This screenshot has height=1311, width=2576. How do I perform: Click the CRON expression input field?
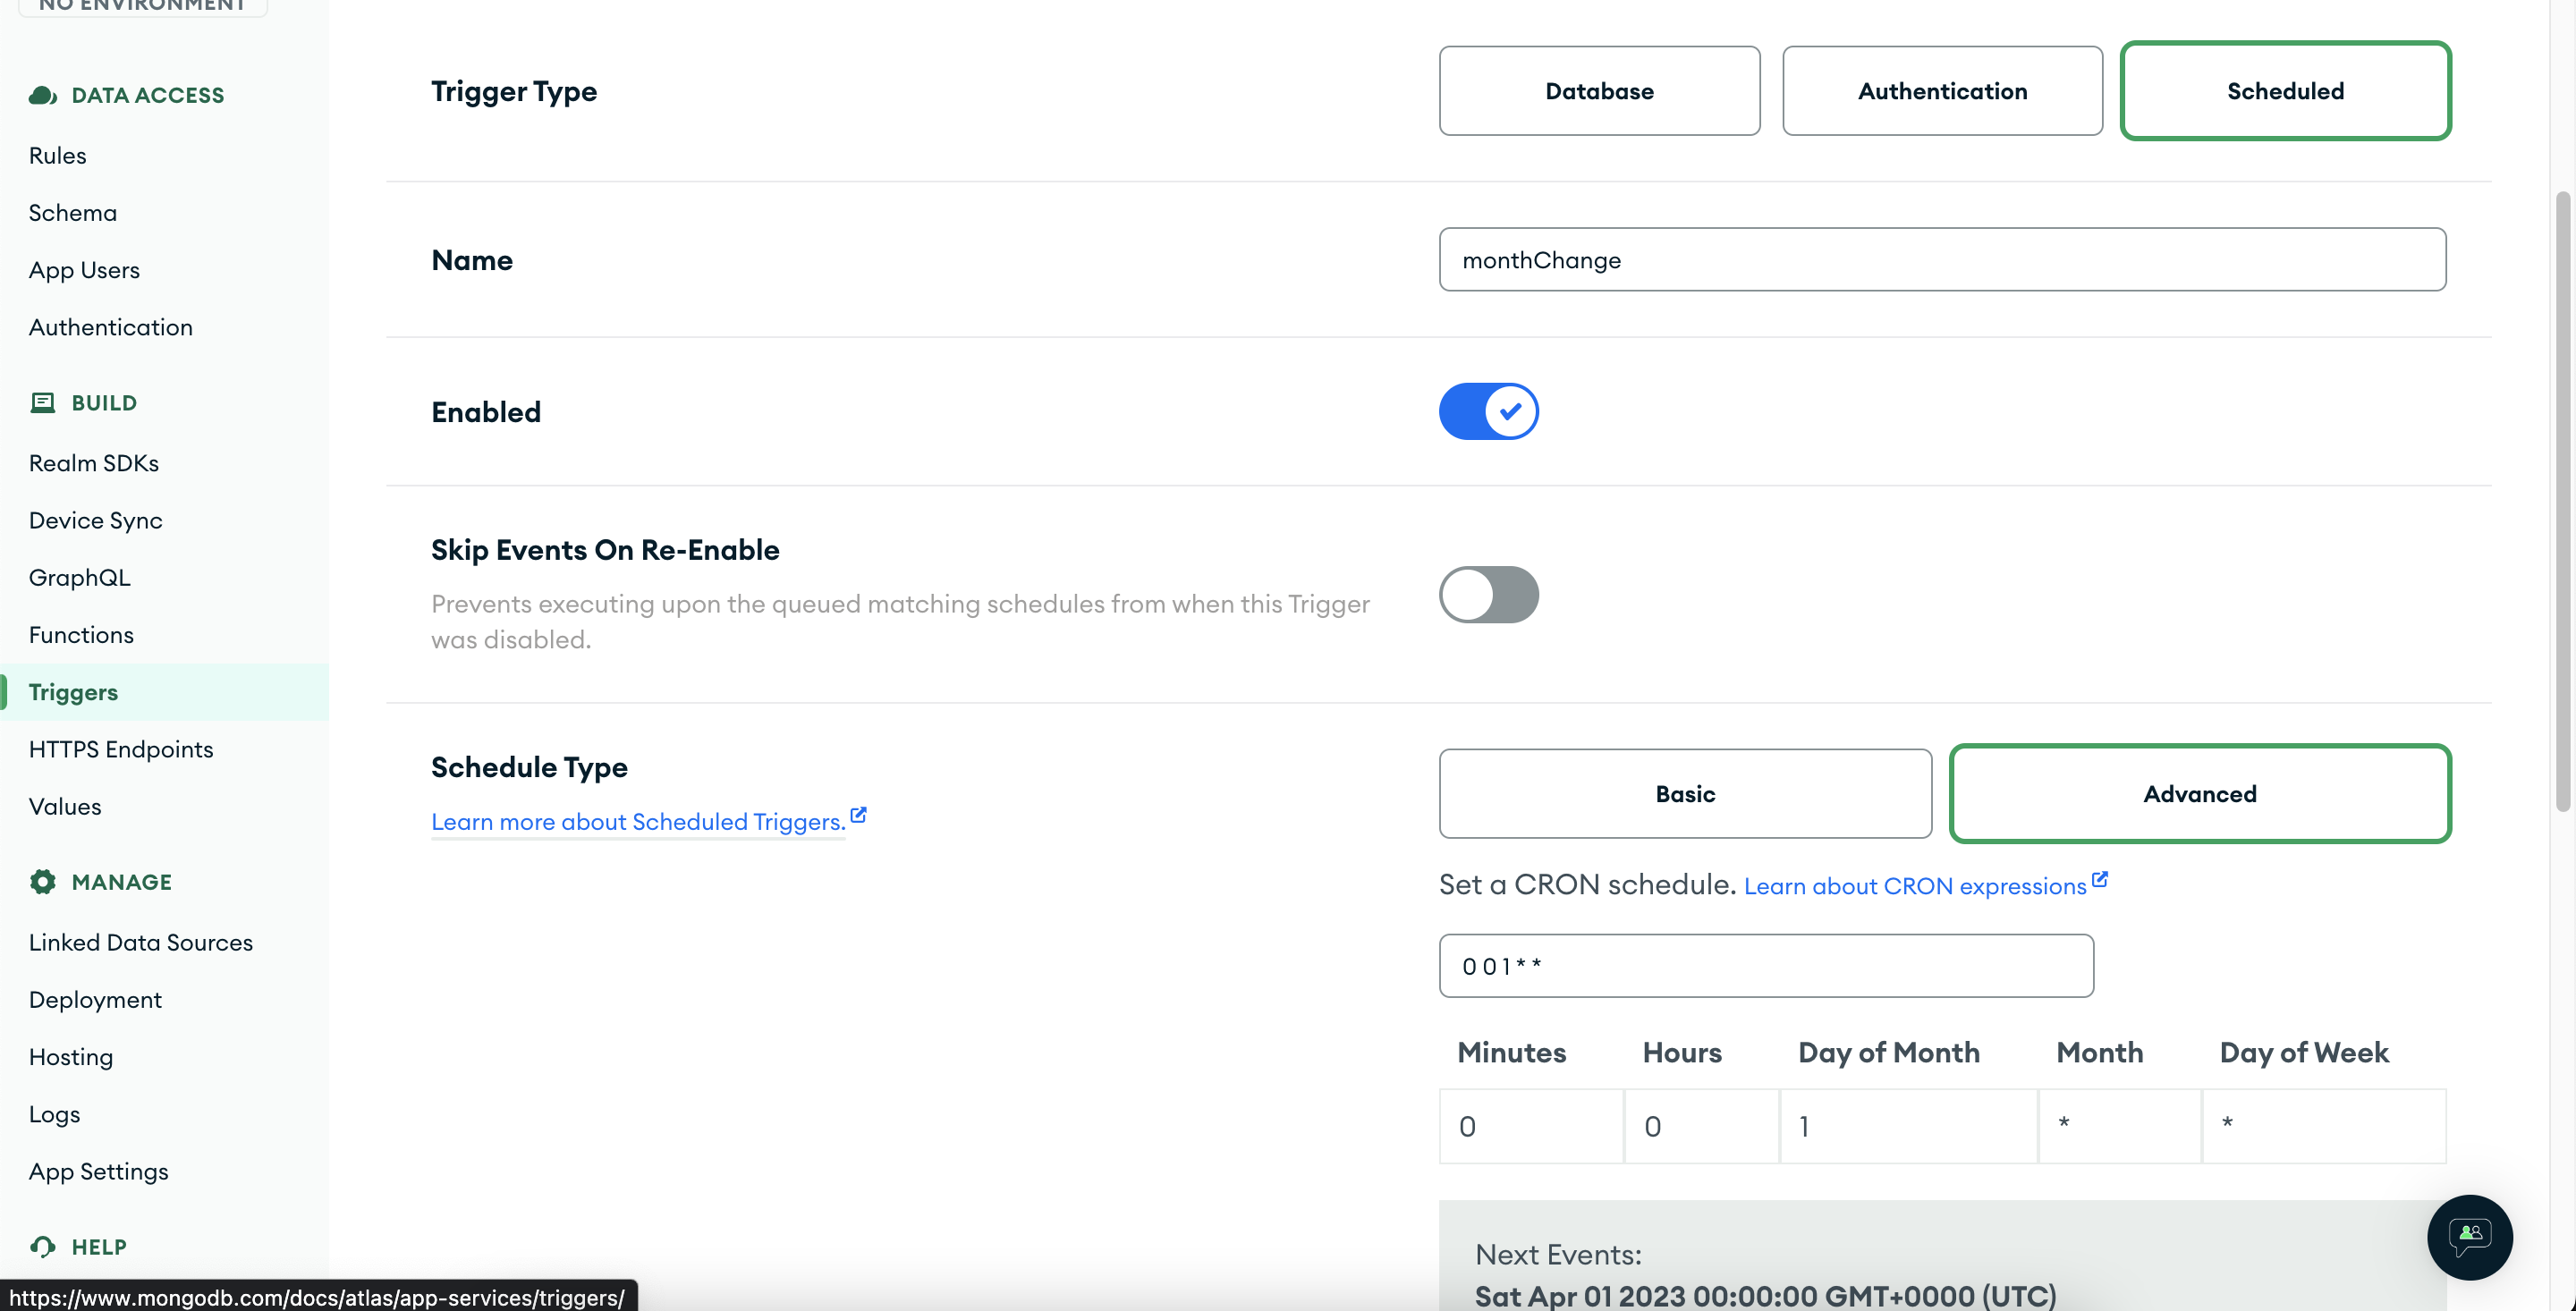(x=1766, y=966)
